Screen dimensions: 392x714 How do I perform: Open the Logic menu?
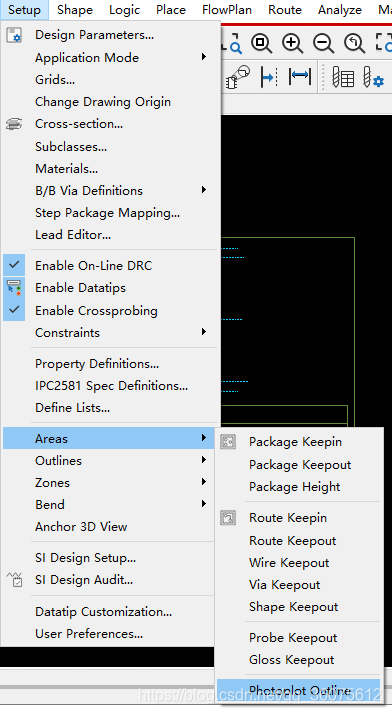click(x=124, y=10)
